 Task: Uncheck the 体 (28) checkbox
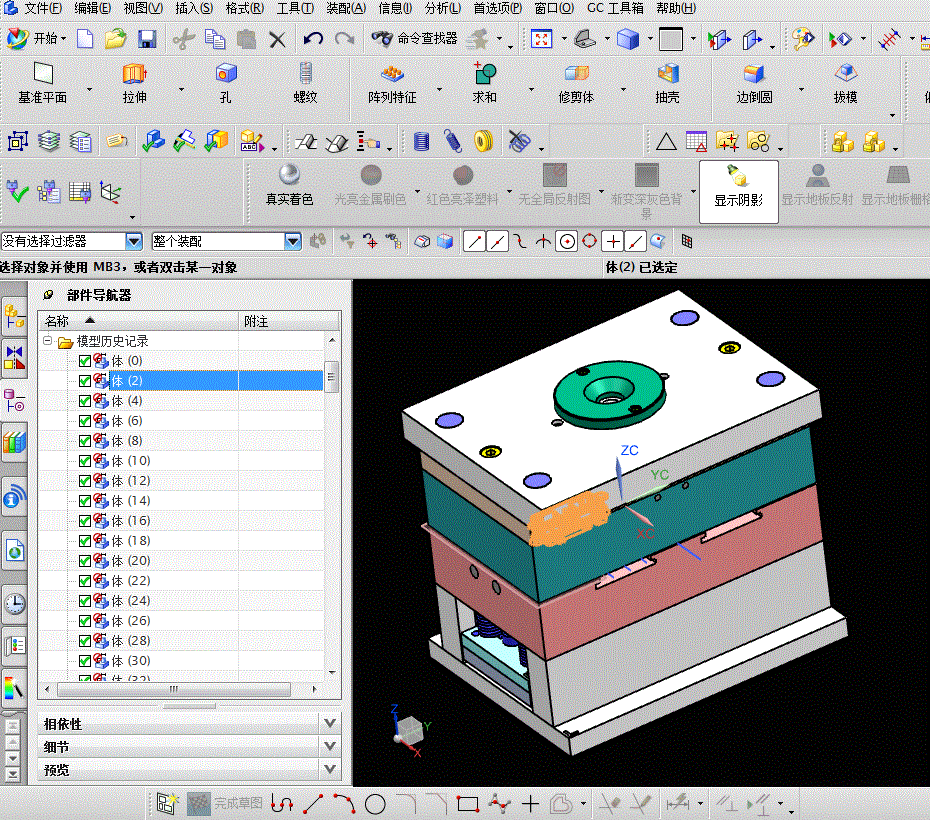point(85,640)
